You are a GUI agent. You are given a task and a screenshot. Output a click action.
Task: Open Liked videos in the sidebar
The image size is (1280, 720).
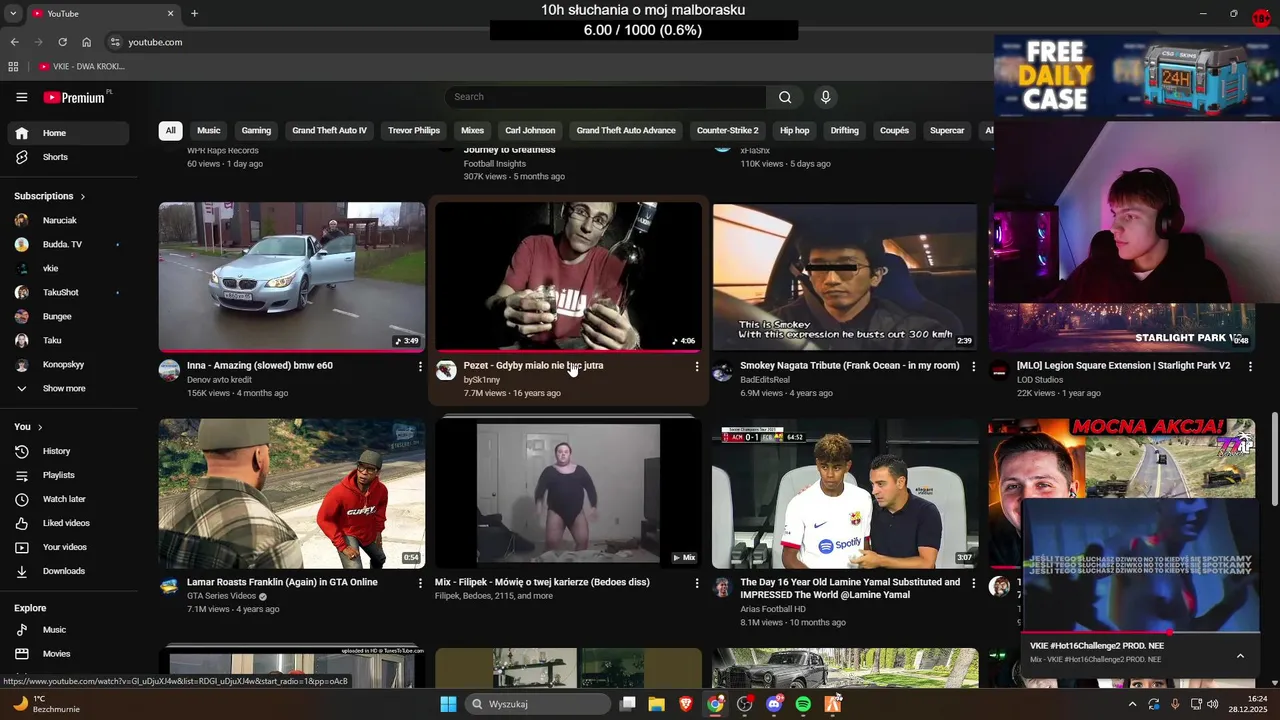coord(68,523)
